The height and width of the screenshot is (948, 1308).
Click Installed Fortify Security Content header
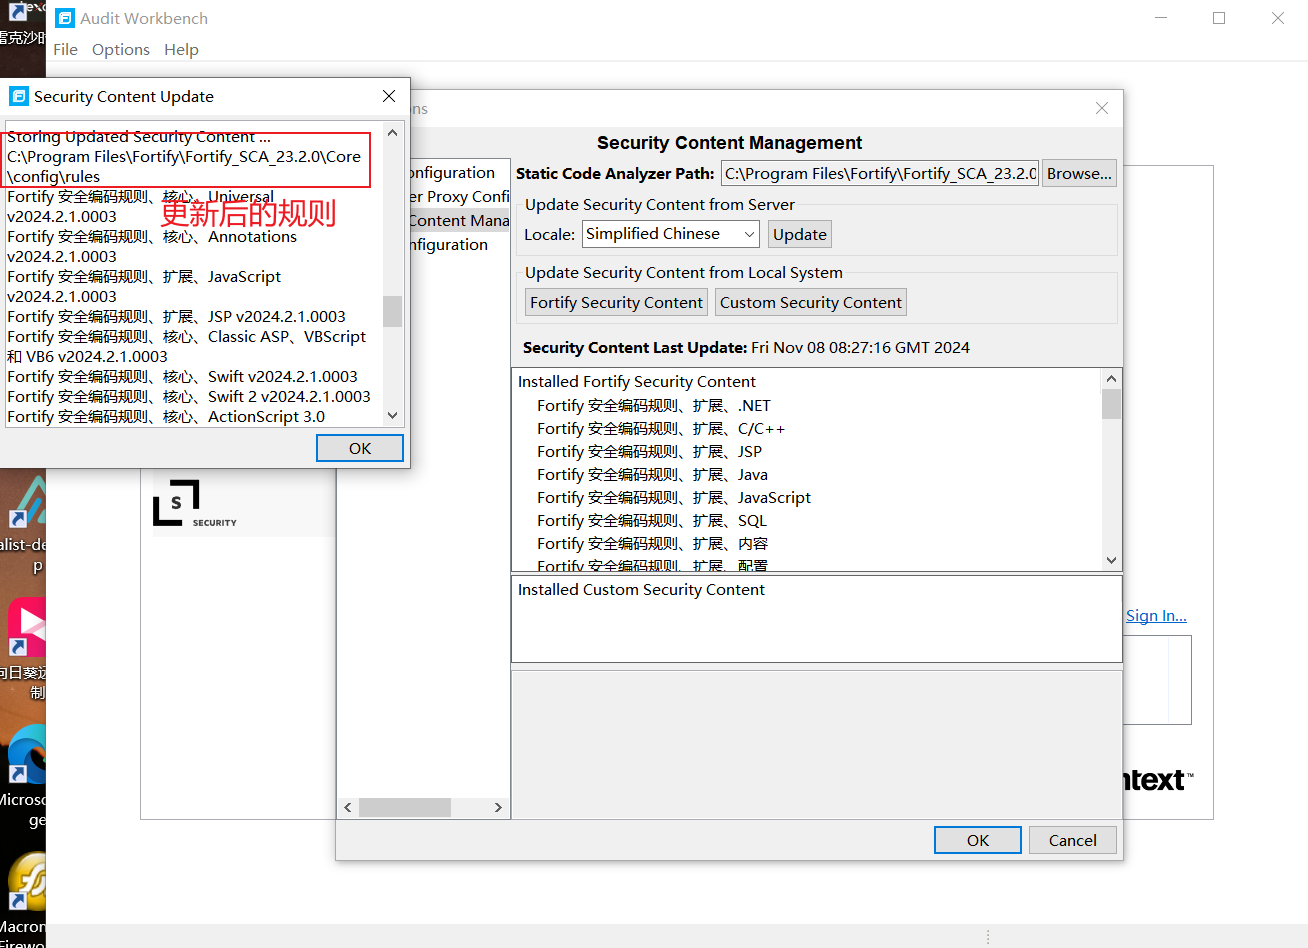pyautogui.click(x=637, y=381)
